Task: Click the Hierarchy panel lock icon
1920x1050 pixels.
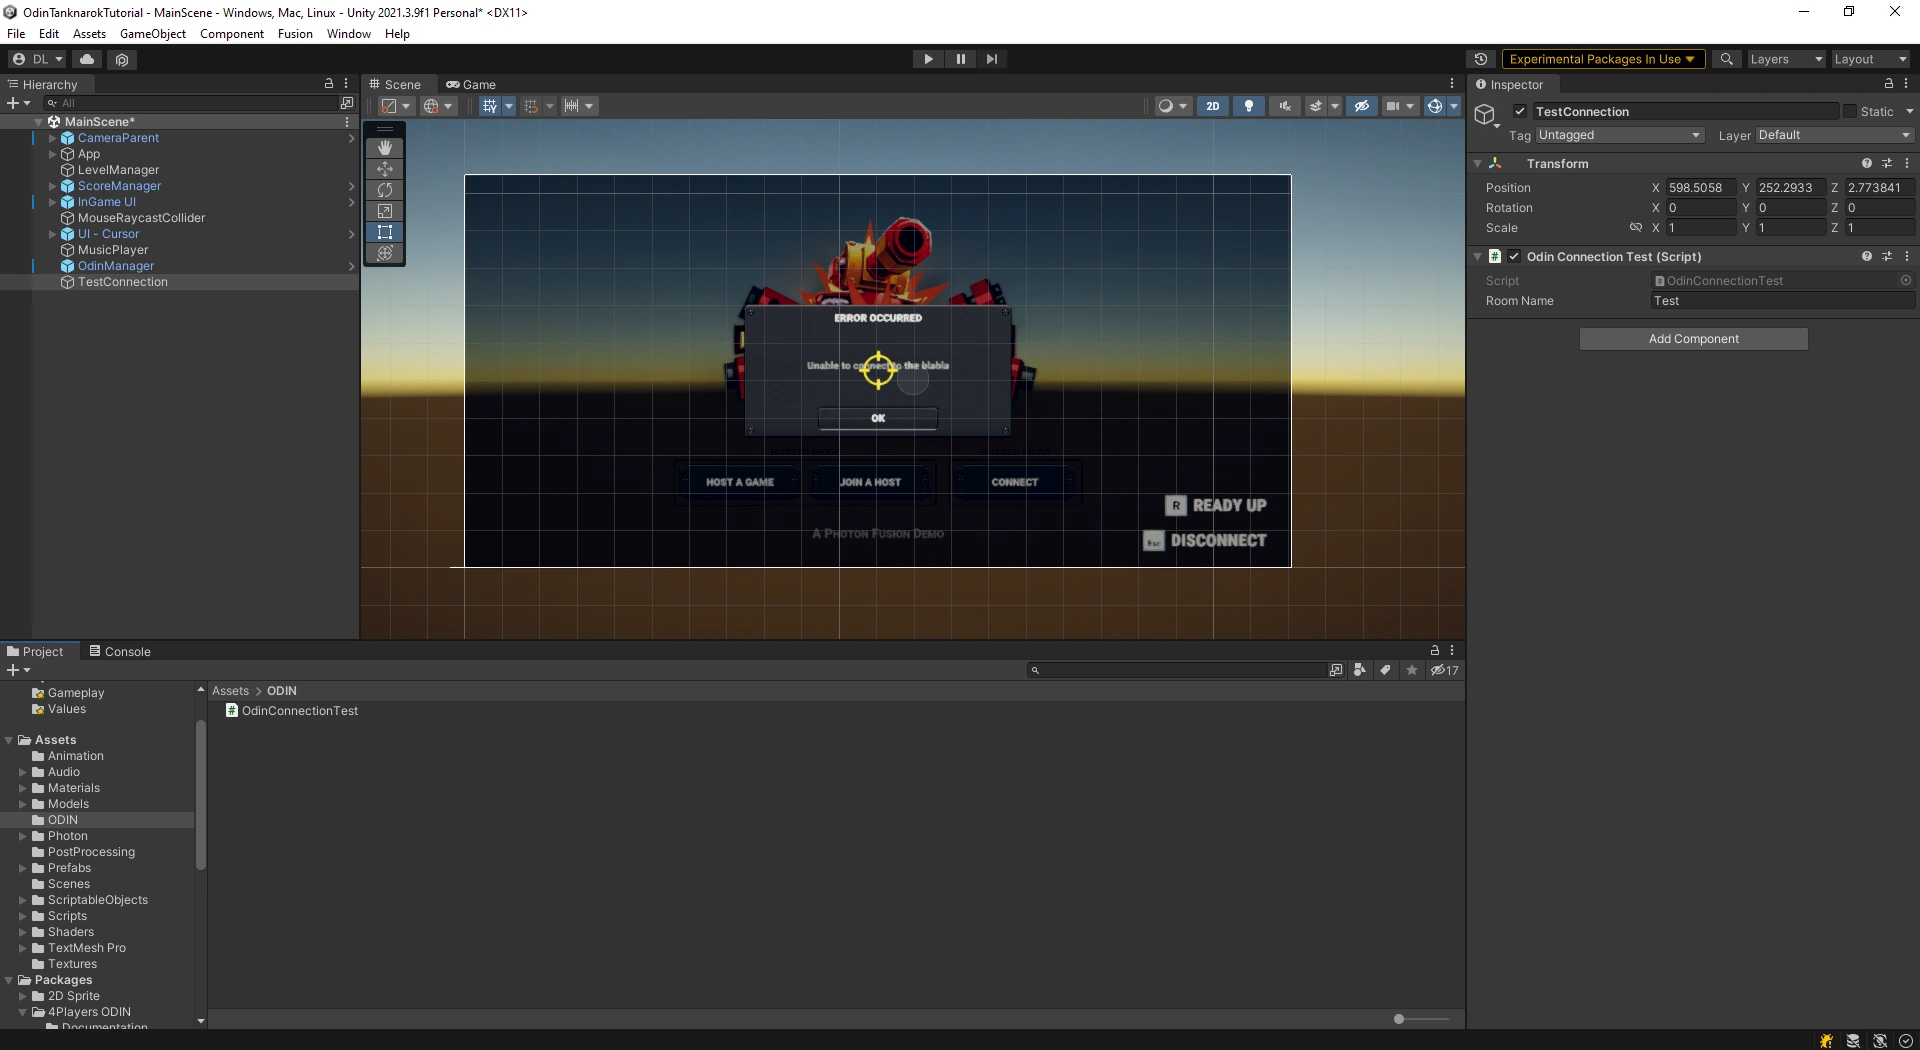Action: [329, 84]
